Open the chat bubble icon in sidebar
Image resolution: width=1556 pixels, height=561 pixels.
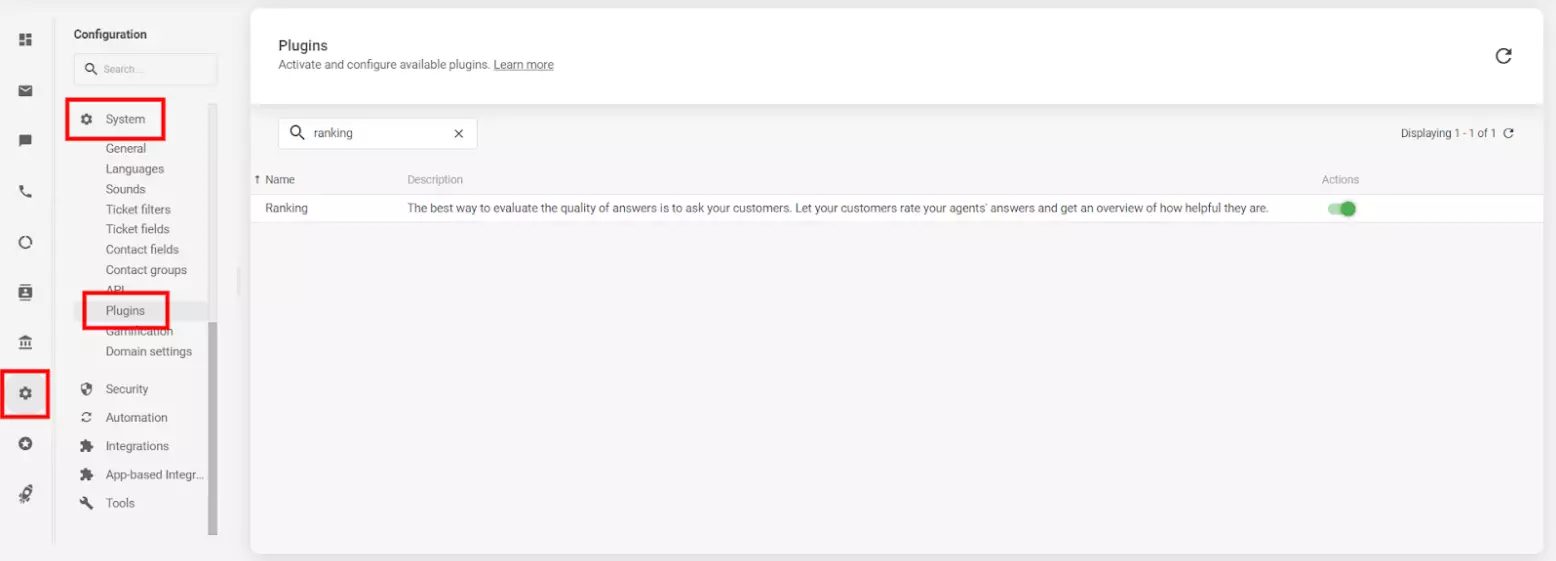tap(26, 141)
